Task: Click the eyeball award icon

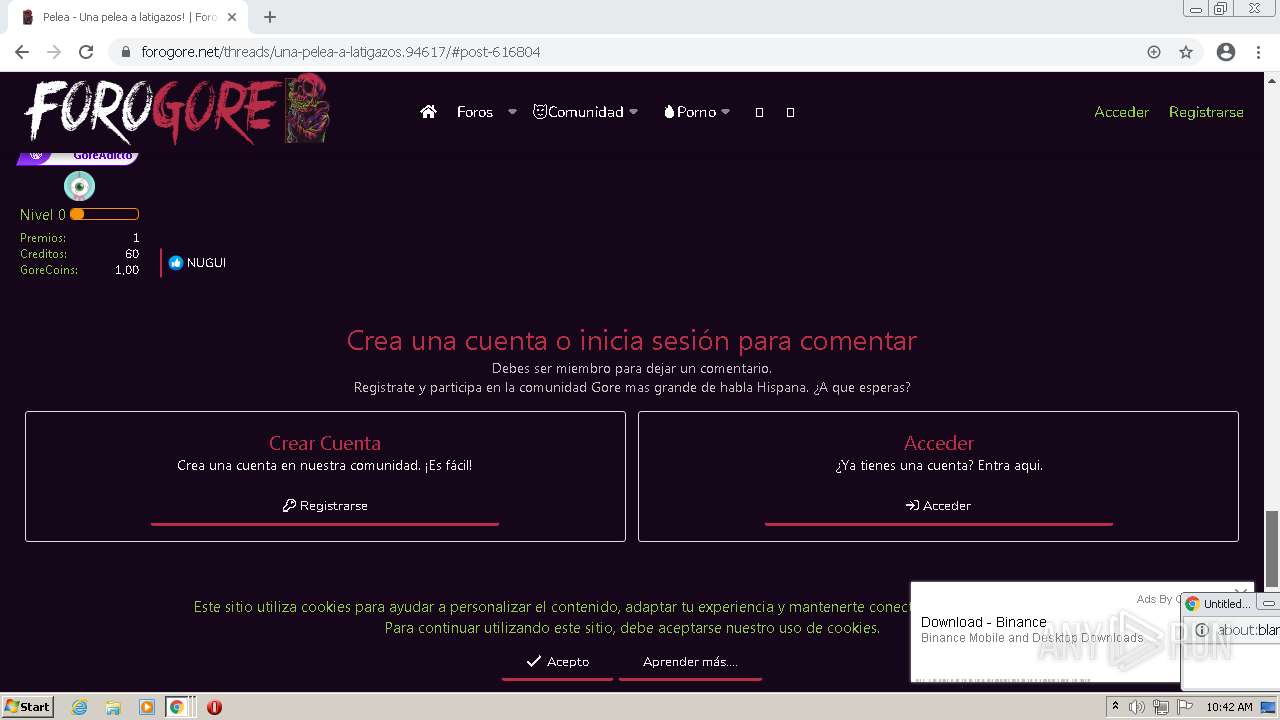Action: coord(79,186)
